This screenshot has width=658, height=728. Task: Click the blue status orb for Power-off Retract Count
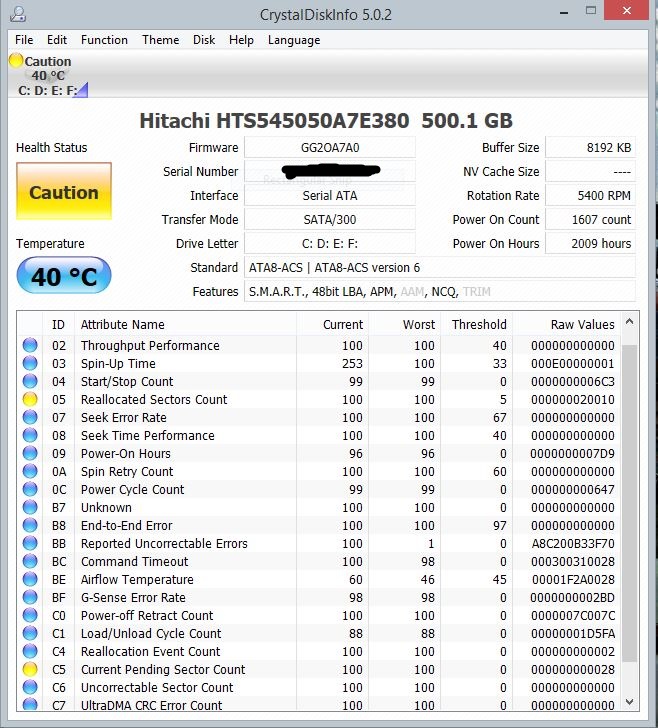30,615
